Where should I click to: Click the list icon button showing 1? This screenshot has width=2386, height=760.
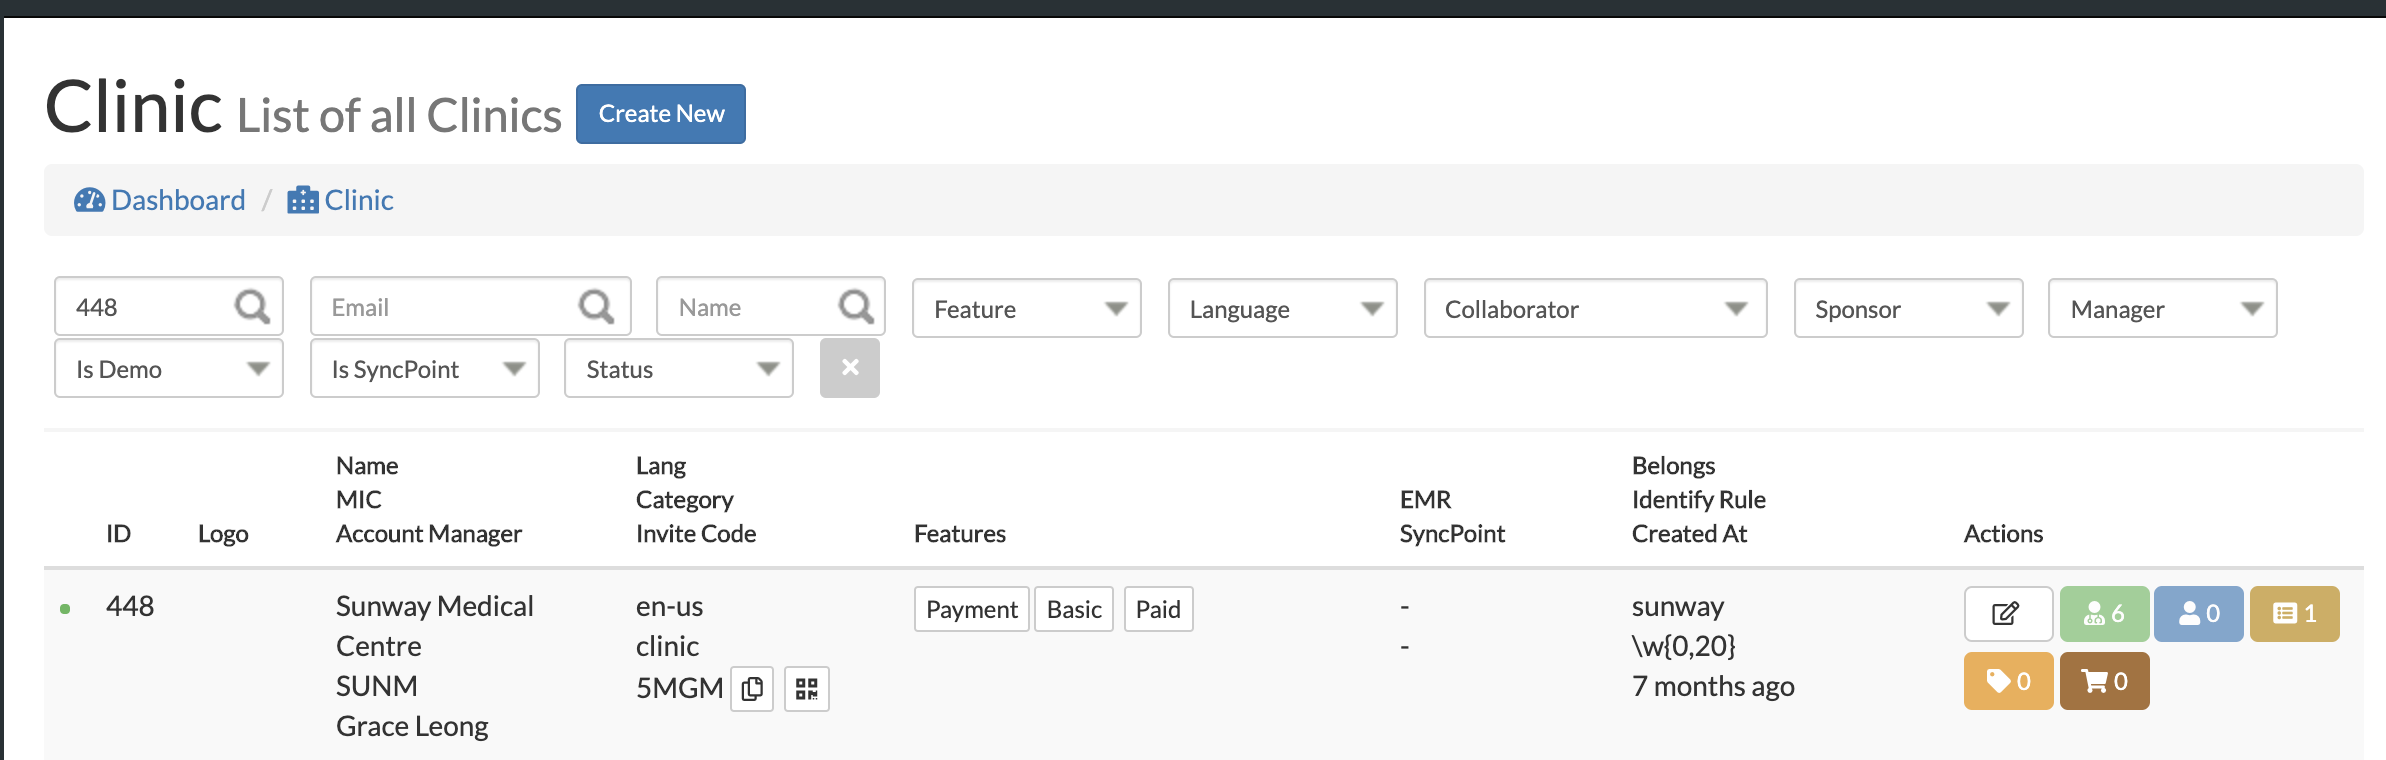tap(2294, 613)
